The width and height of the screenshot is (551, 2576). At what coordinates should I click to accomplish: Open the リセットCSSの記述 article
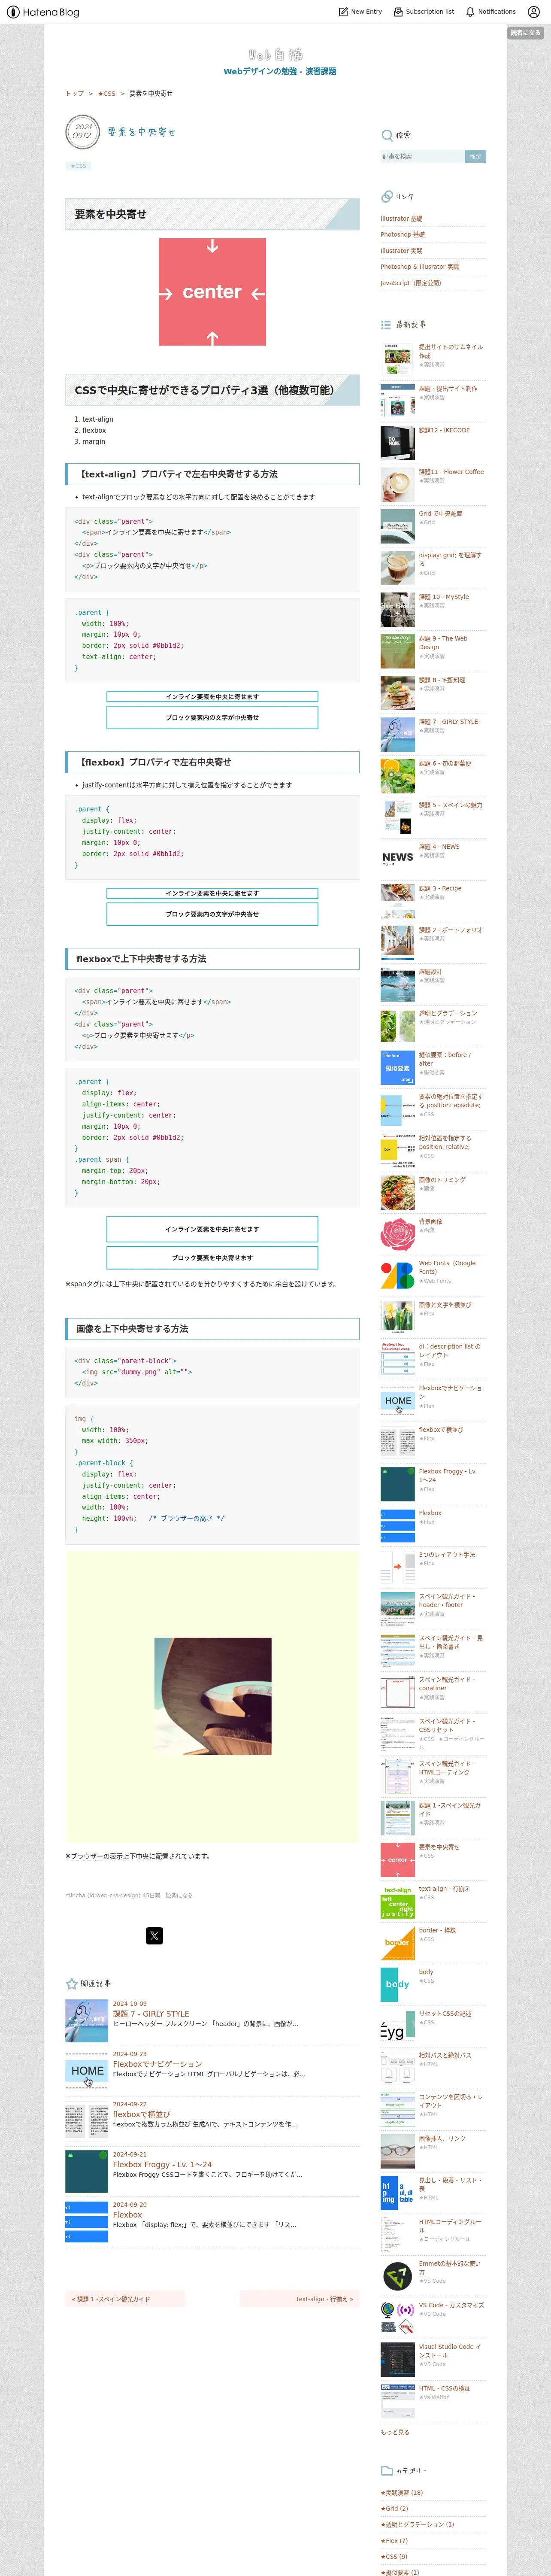click(x=445, y=2013)
